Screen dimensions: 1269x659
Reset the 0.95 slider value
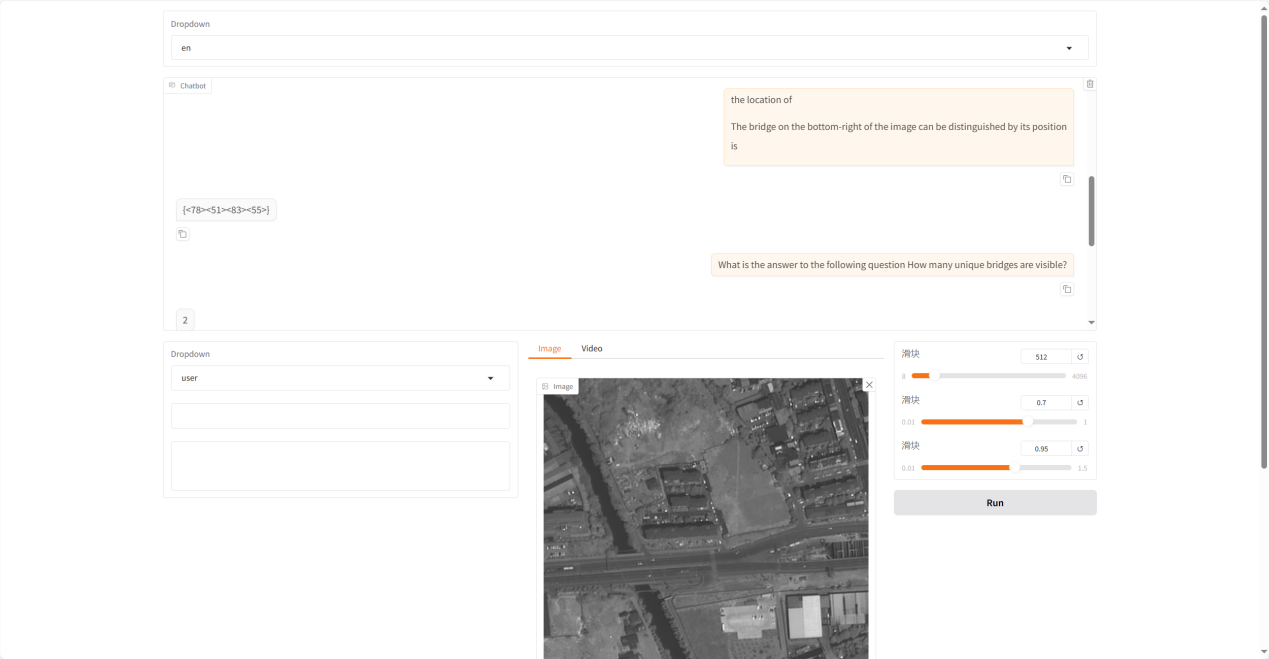(x=1080, y=449)
